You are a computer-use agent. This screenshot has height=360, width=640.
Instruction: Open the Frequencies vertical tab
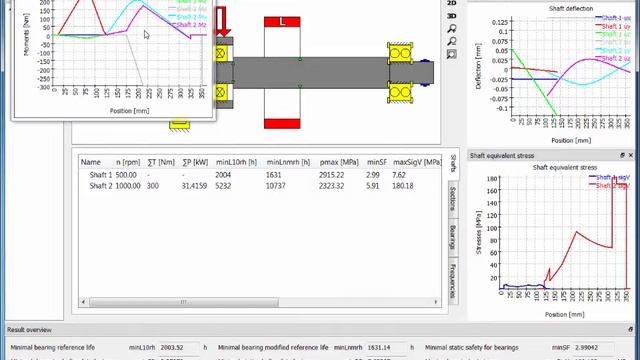point(453,281)
